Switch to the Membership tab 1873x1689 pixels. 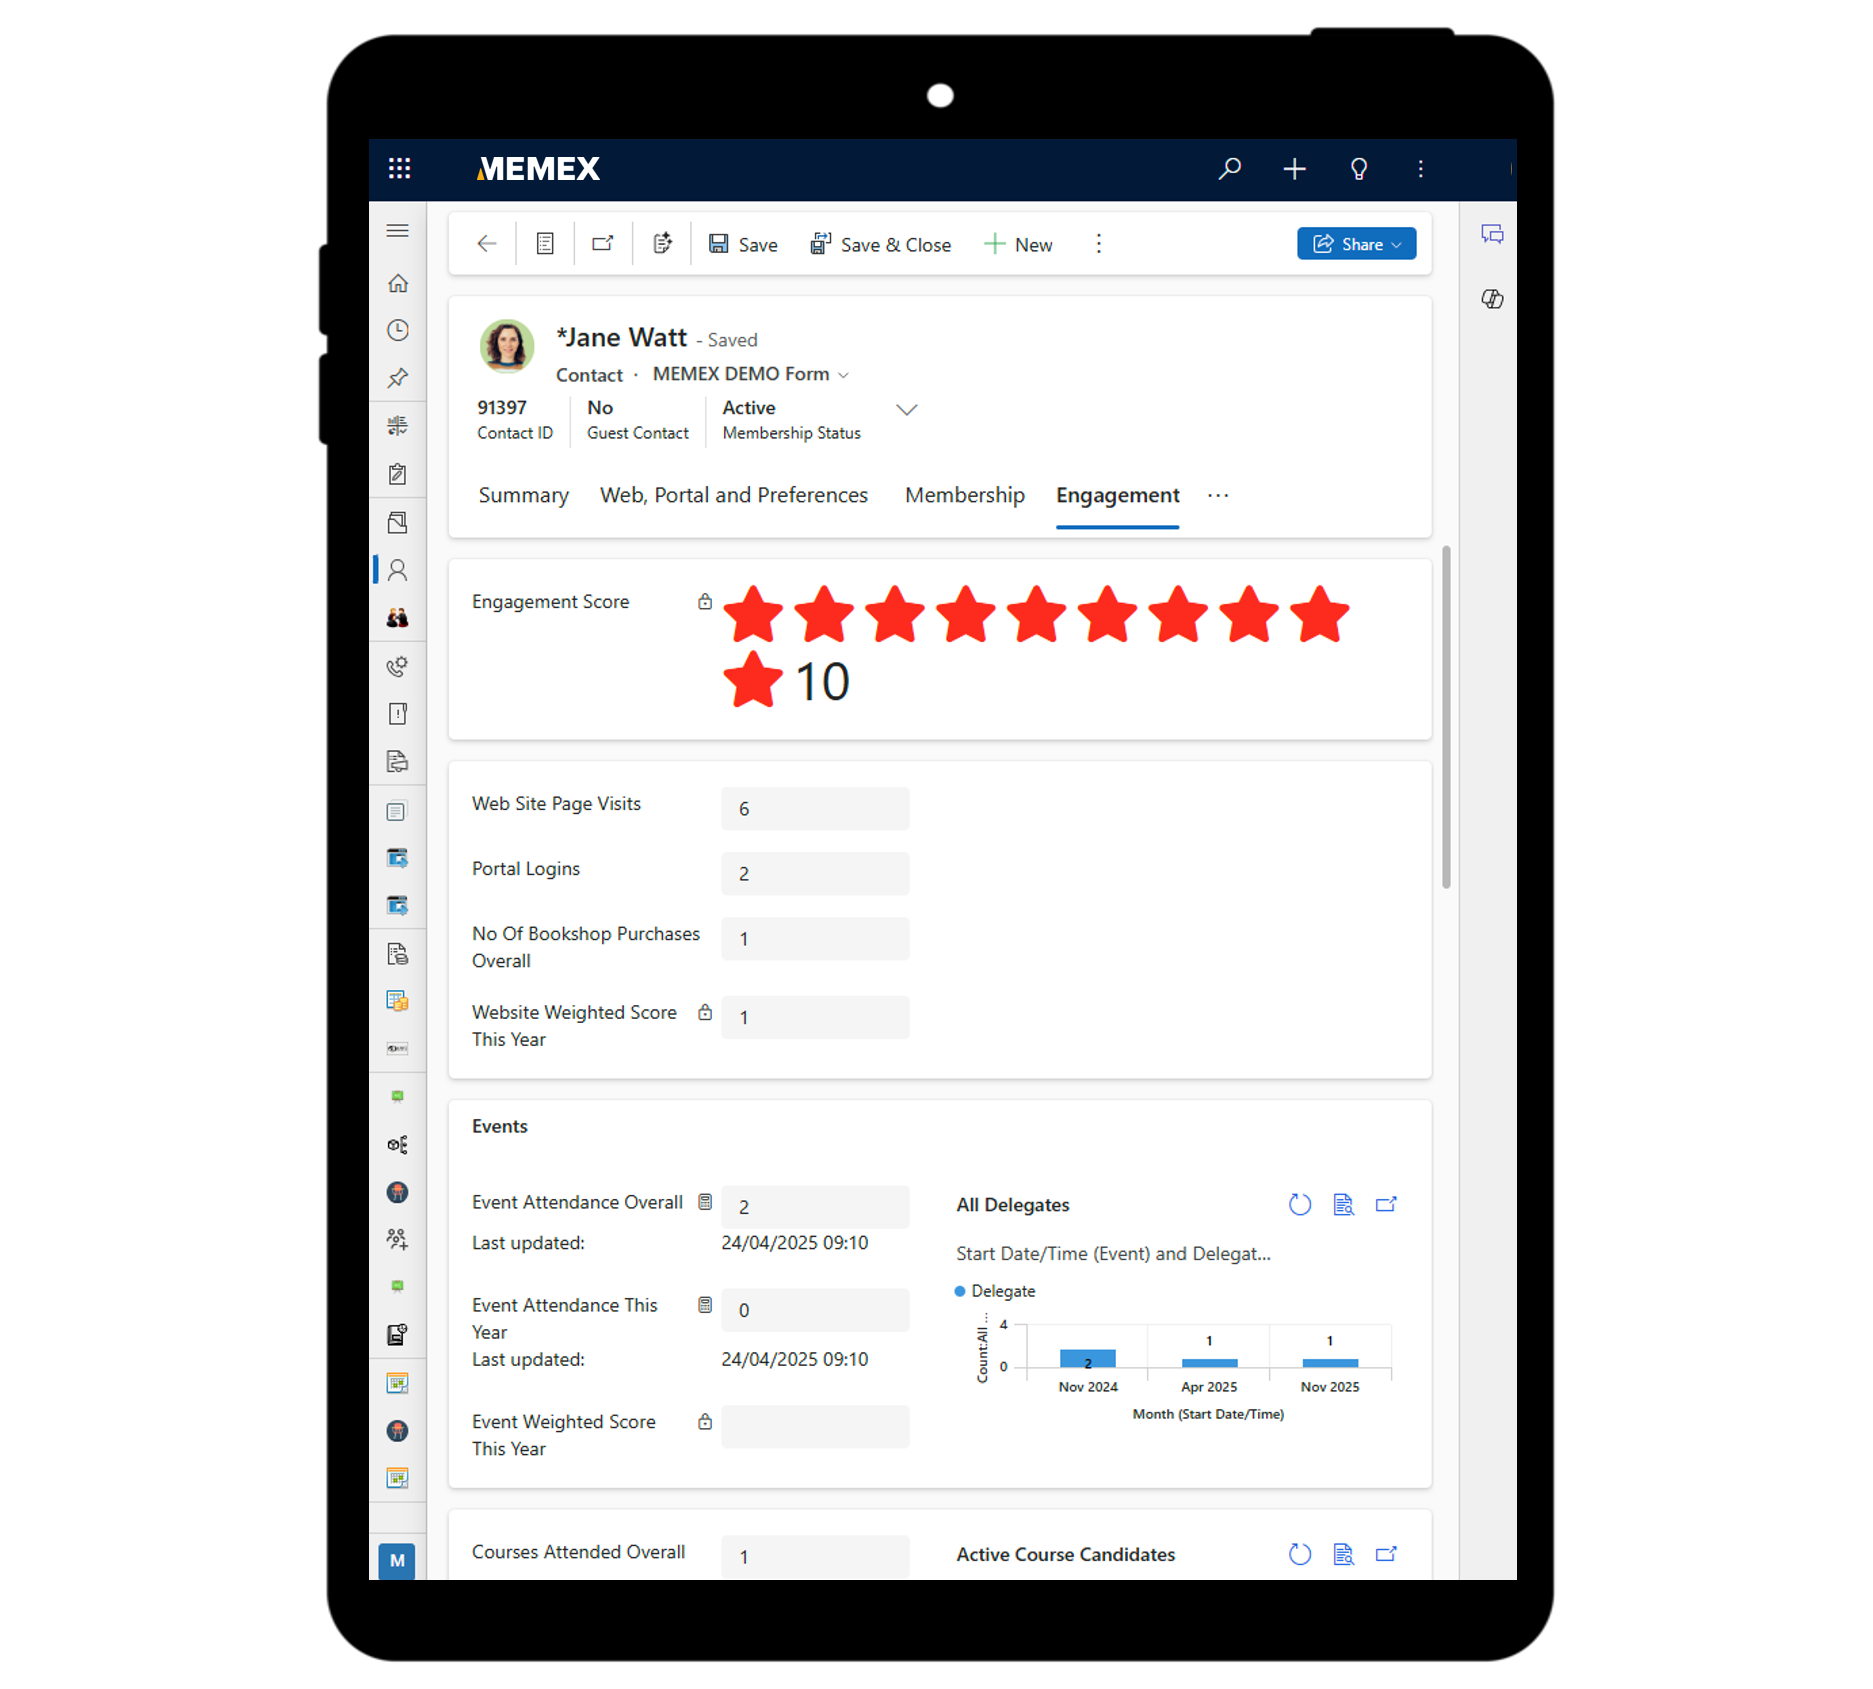coord(964,495)
